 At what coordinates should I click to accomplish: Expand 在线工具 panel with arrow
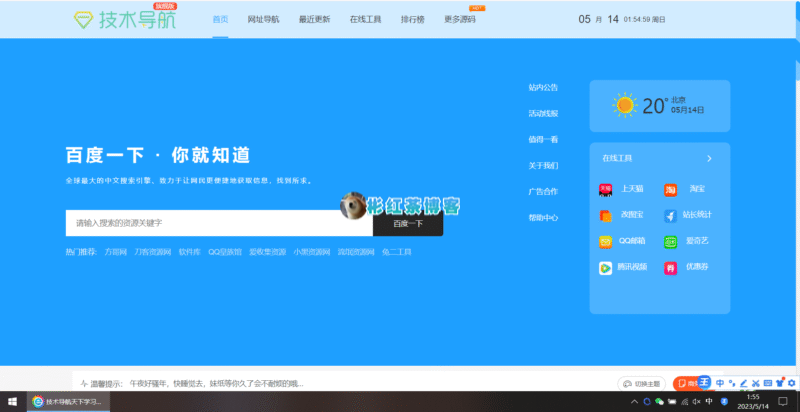(x=709, y=159)
